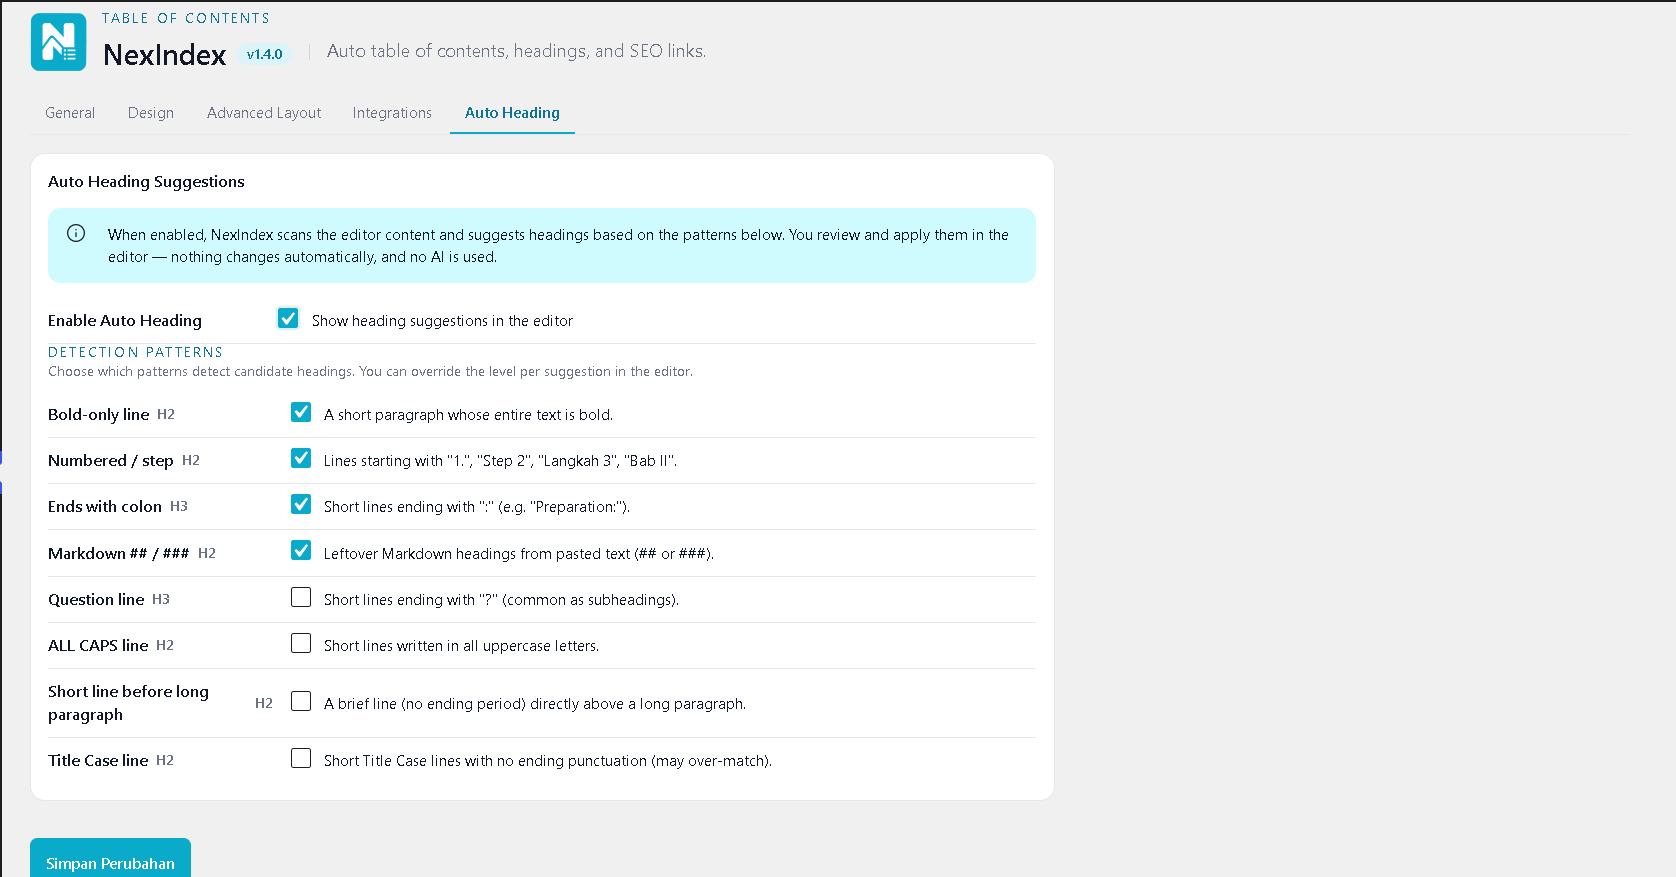This screenshot has height=877, width=1676.
Task: Click the Show heading suggestions label
Action: coord(442,321)
